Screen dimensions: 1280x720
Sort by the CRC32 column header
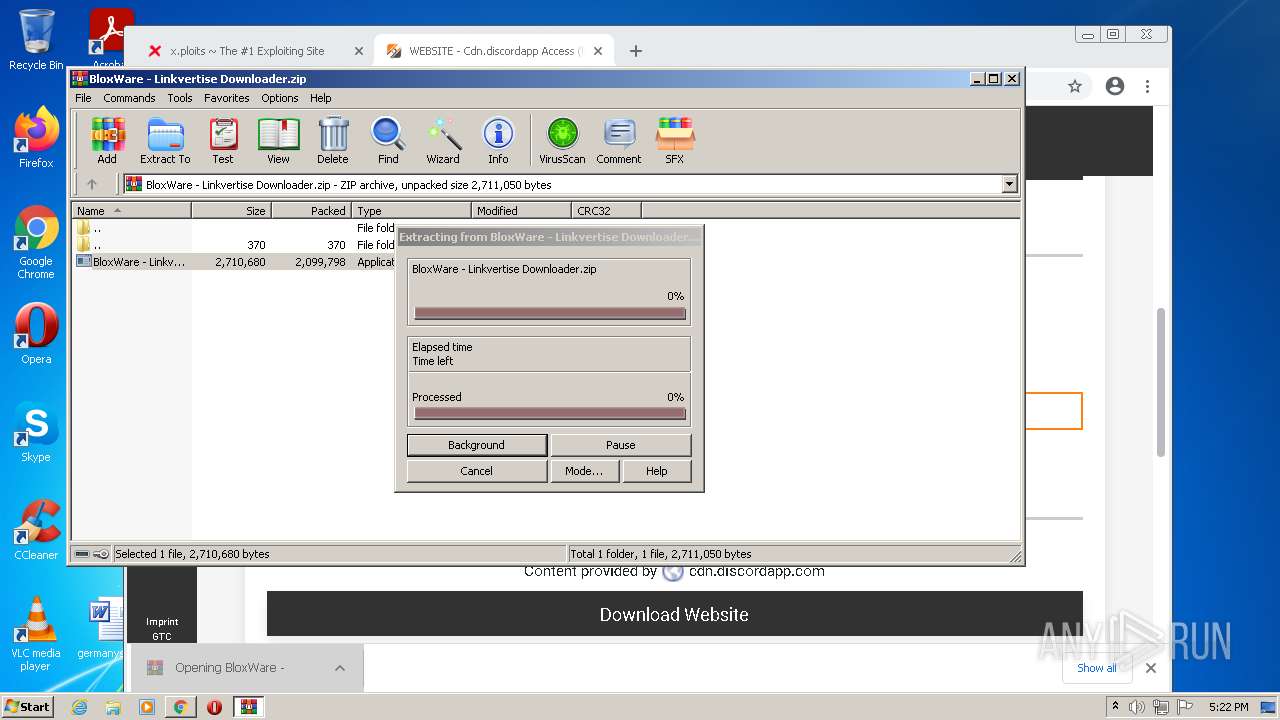point(607,210)
